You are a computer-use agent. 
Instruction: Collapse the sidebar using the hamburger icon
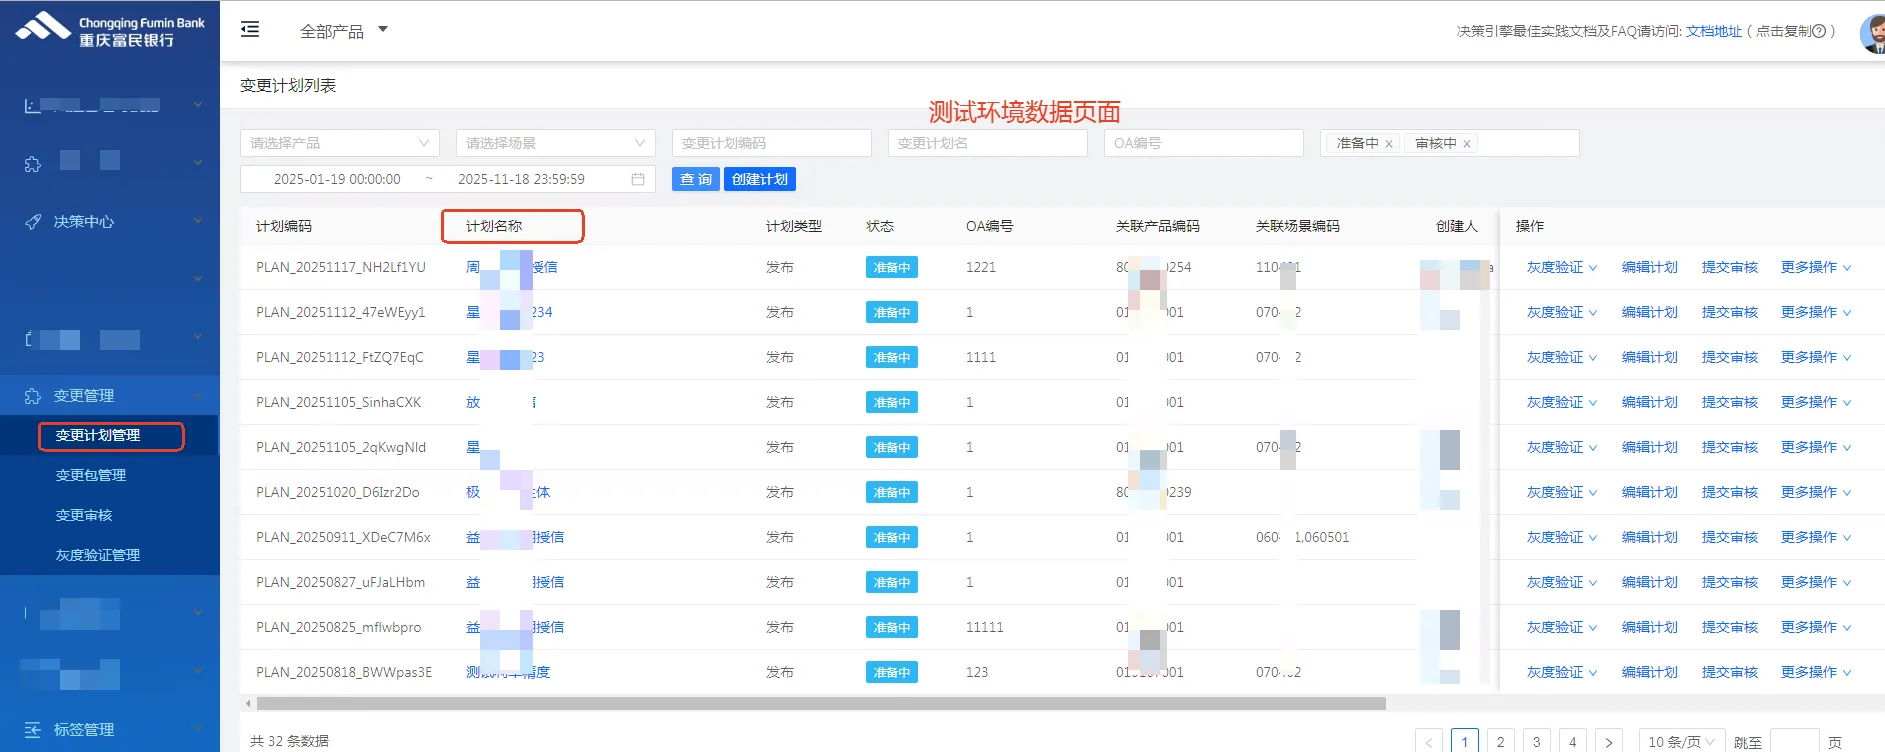click(x=250, y=30)
